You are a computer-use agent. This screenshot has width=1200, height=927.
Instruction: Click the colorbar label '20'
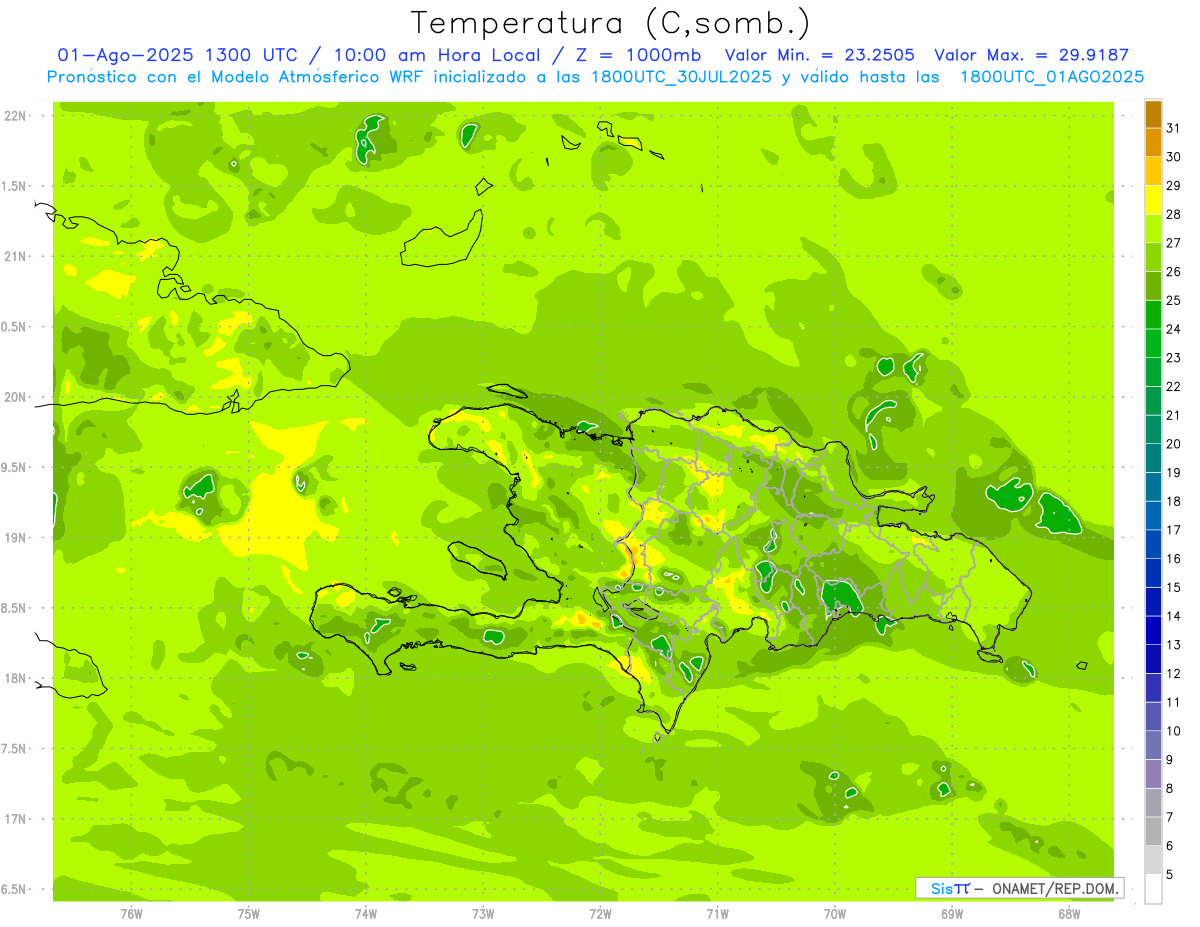(x=1174, y=444)
